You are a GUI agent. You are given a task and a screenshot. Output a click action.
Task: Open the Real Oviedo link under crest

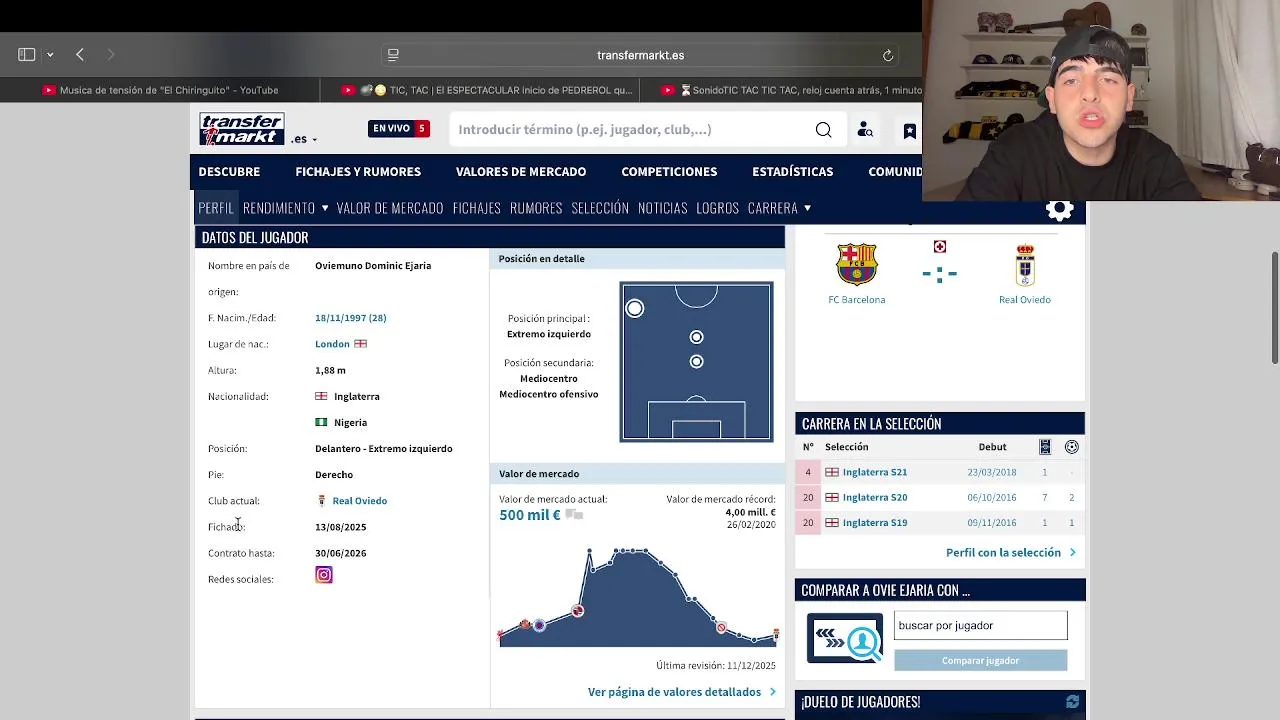coord(1025,300)
